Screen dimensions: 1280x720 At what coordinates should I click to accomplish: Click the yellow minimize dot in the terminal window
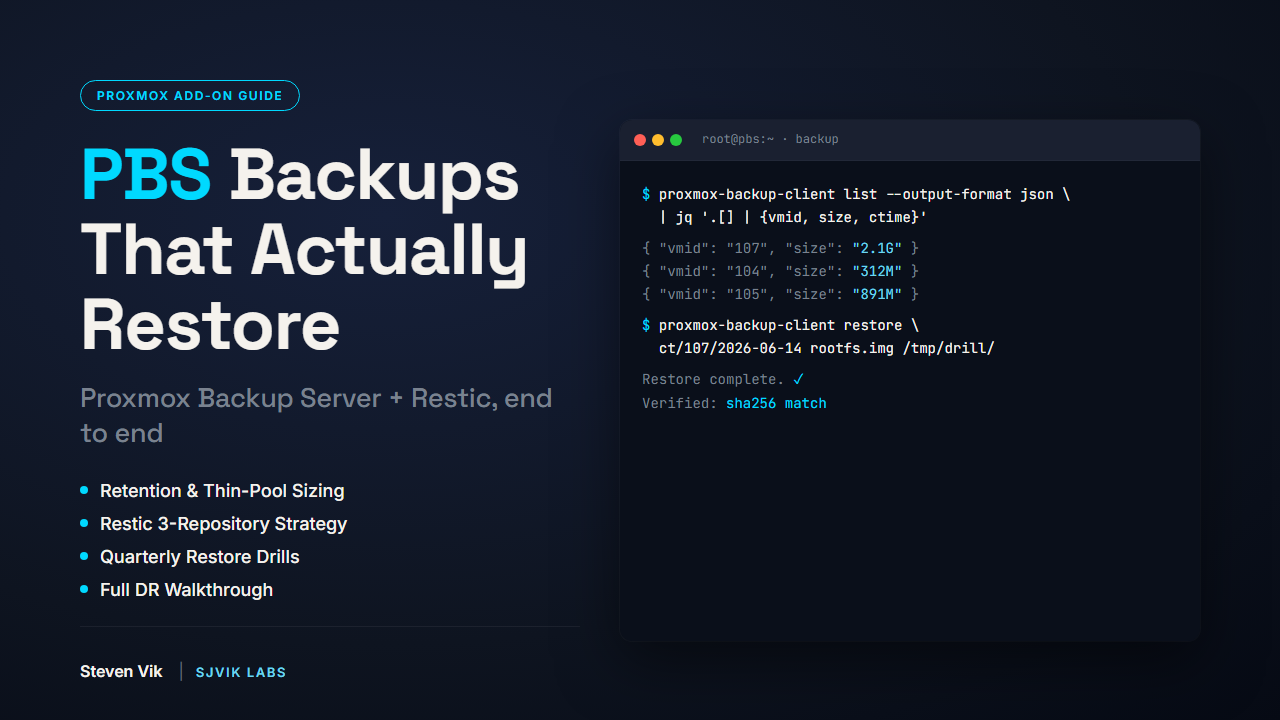click(658, 140)
